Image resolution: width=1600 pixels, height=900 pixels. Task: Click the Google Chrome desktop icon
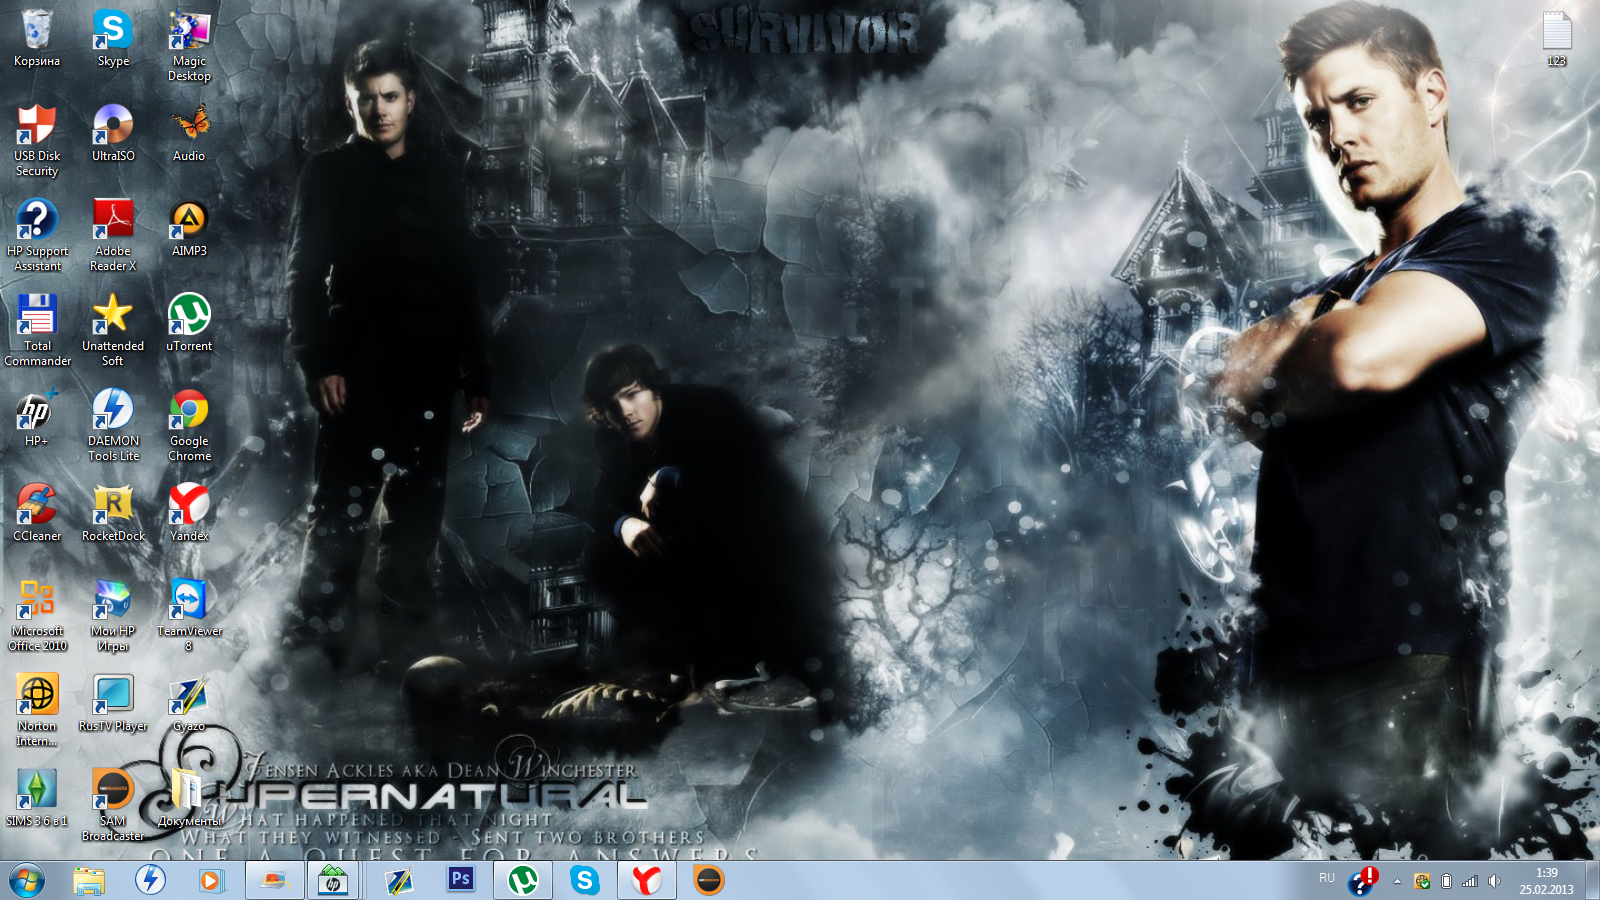click(x=189, y=411)
